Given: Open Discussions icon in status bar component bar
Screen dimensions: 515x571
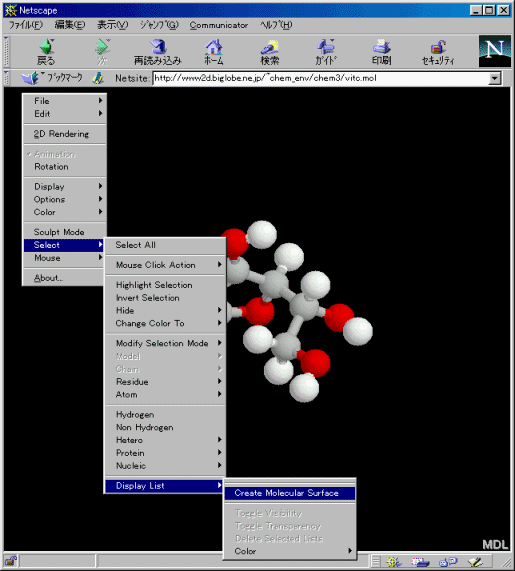Looking at the screenshot, I should point(448,562).
